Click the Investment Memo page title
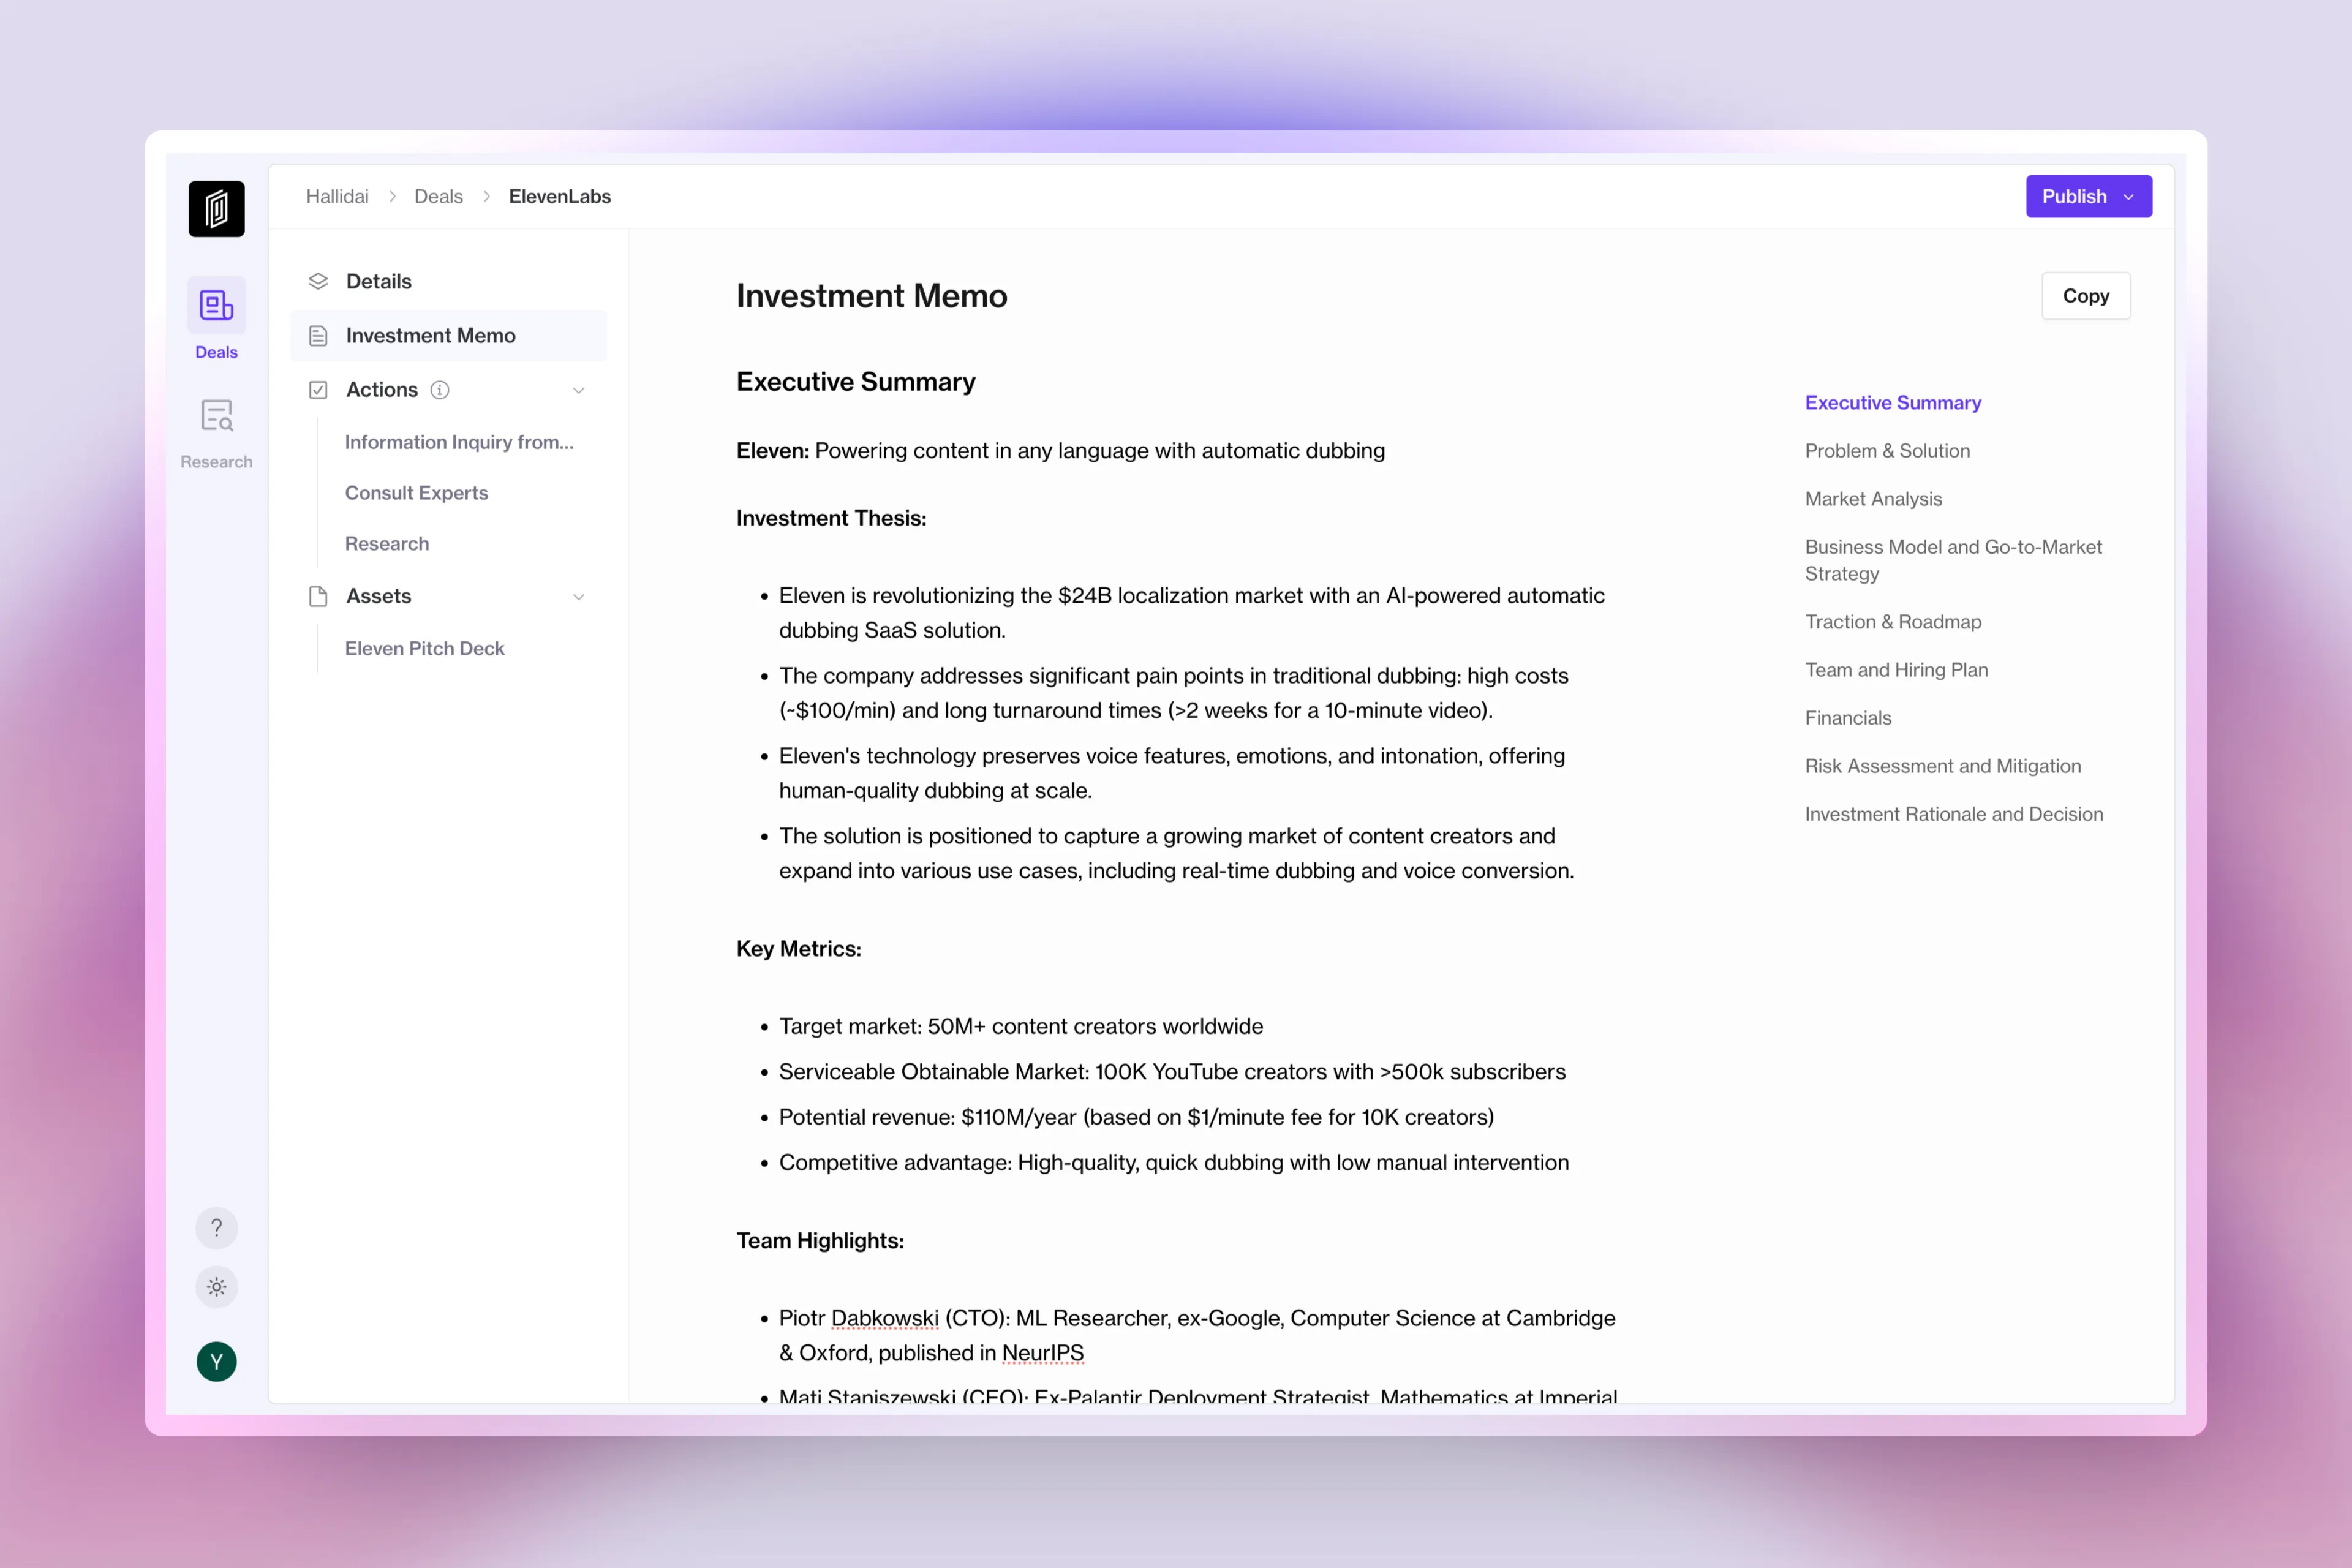Image resolution: width=2352 pixels, height=1568 pixels. click(872, 296)
